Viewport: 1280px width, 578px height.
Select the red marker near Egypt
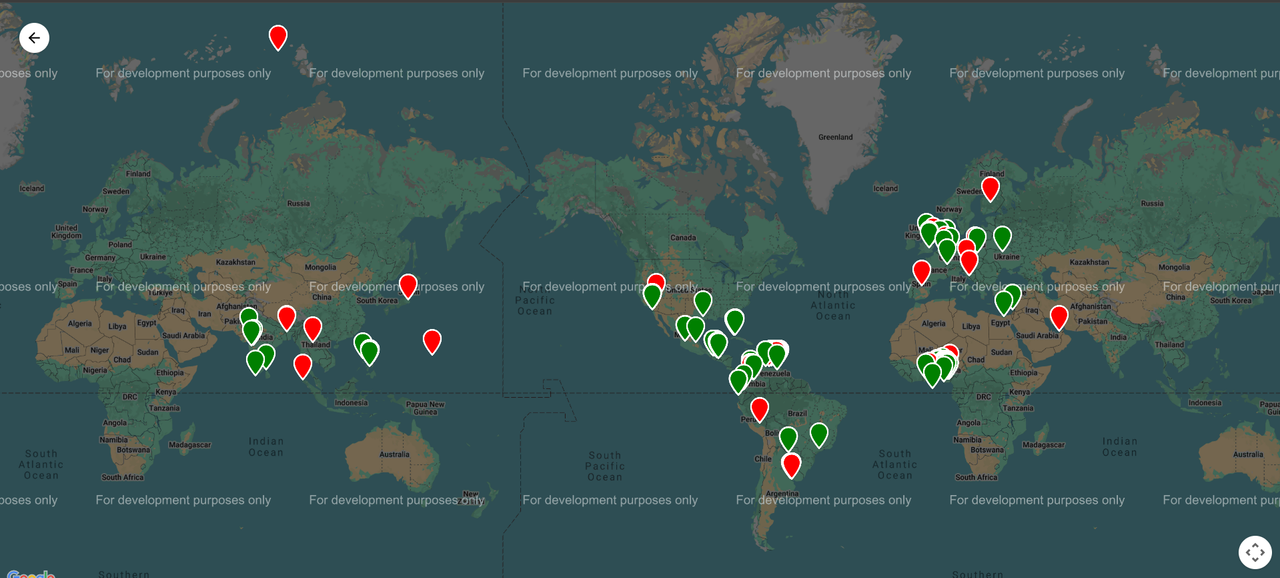[x=1059, y=316]
